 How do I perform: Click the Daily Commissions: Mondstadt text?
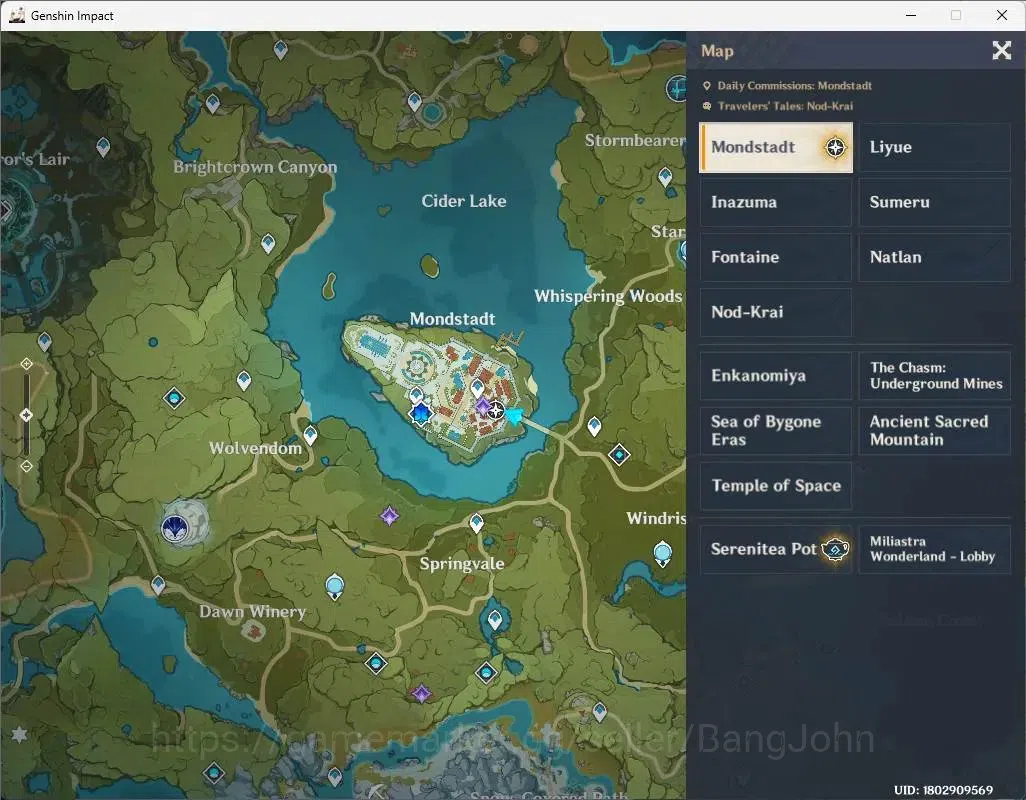coord(794,86)
